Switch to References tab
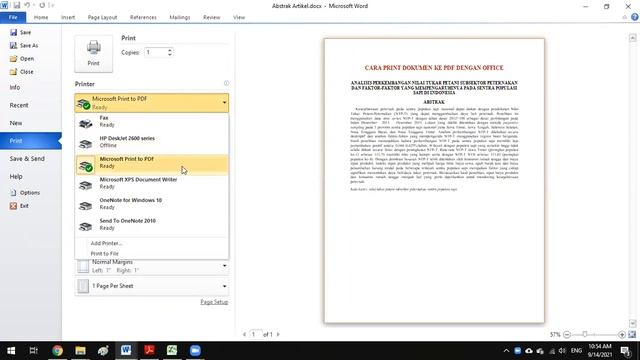This screenshot has height=360, width=640. tap(143, 17)
